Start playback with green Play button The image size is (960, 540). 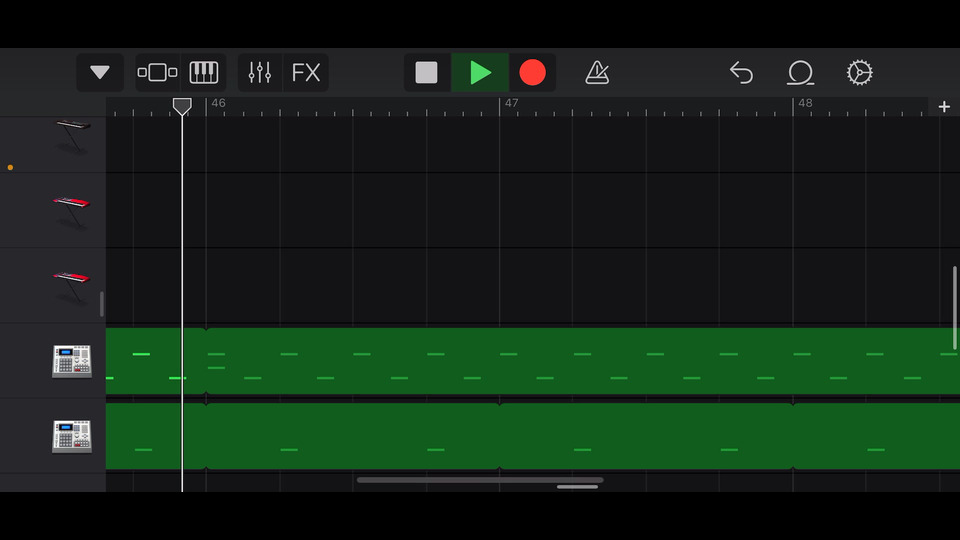pyautogui.click(x=480, y=72)
